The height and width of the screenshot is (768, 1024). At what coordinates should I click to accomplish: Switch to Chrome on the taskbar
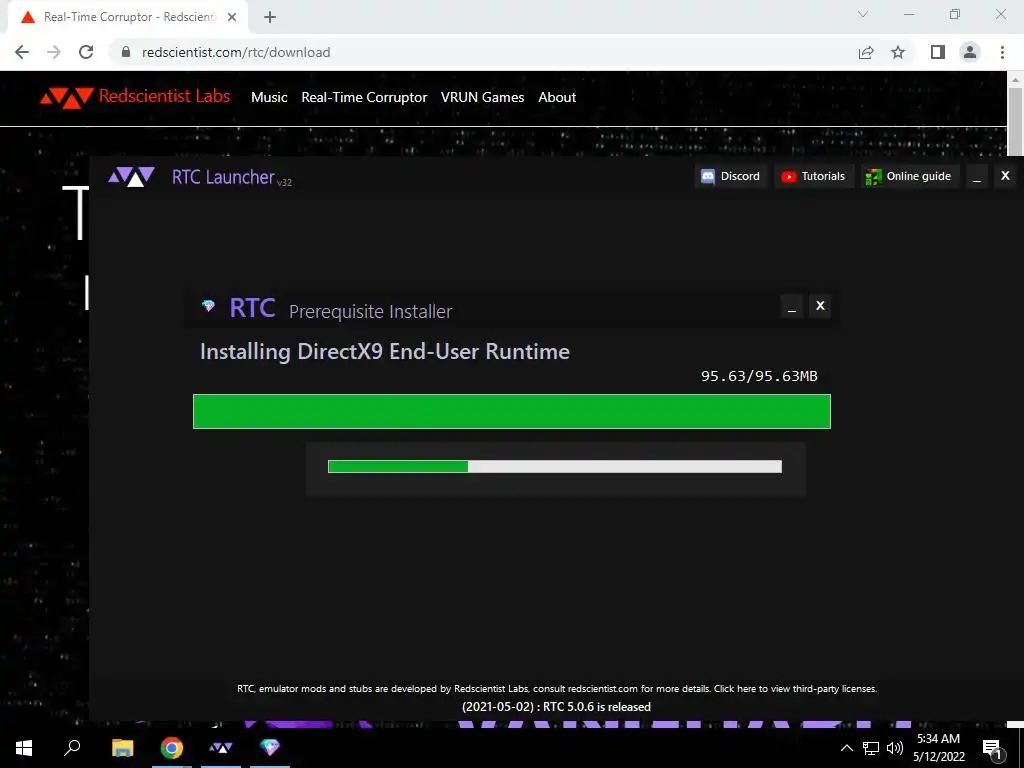click(172, 748)
